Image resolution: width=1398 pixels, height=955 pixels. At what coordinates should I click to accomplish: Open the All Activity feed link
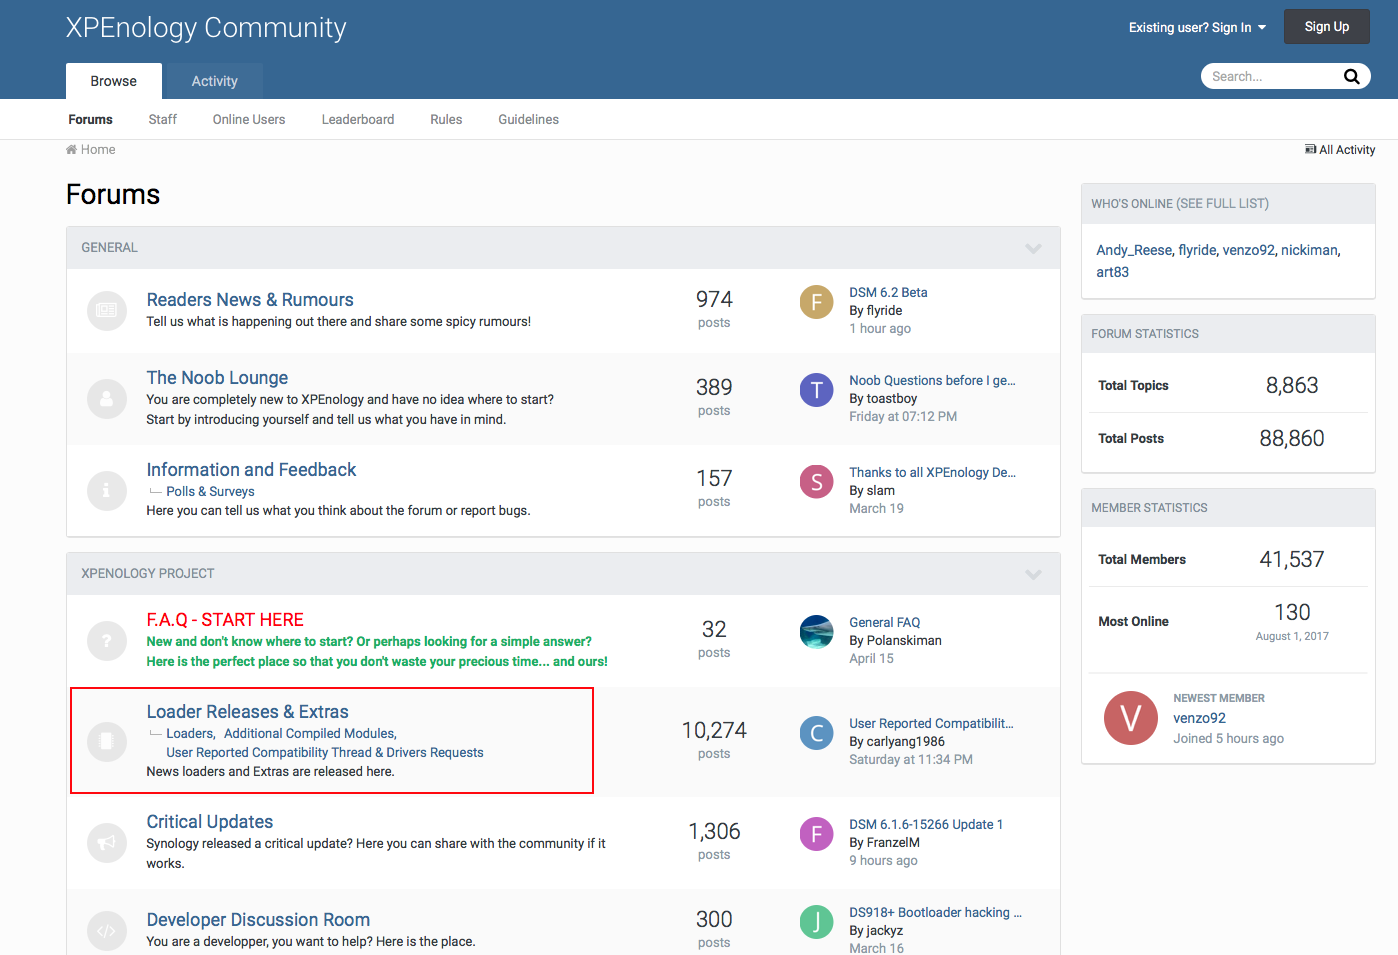tap(1340, 150)
